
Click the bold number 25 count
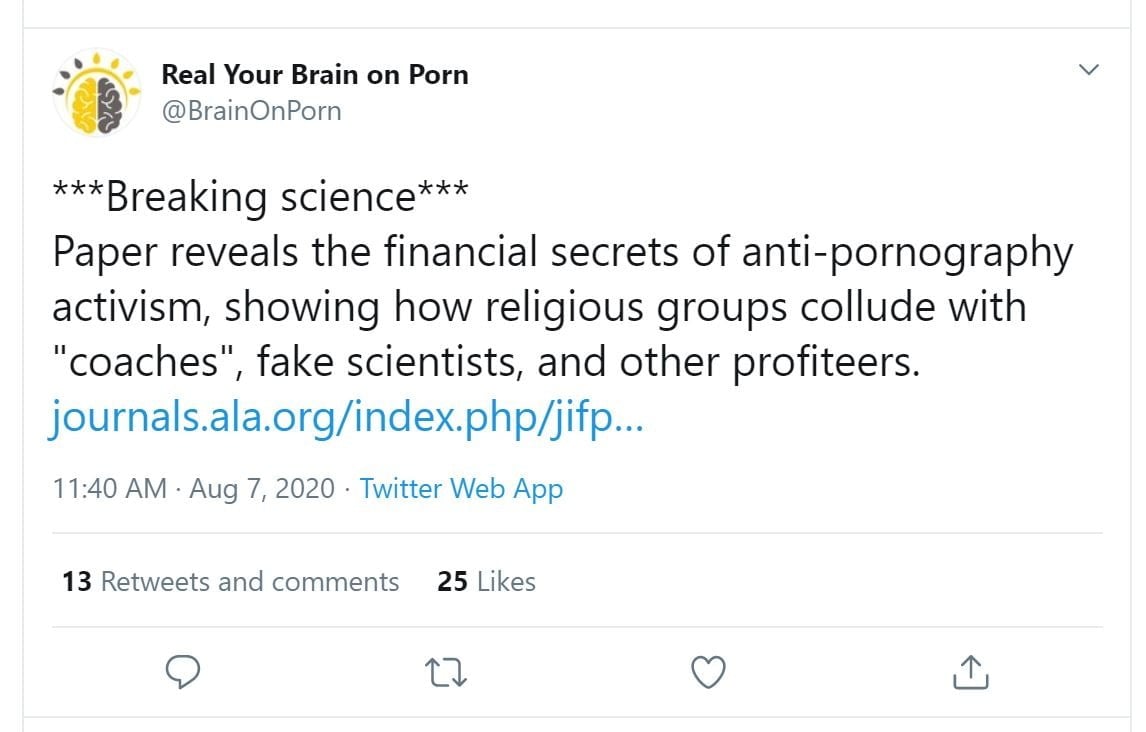click(x=452, y=582)
